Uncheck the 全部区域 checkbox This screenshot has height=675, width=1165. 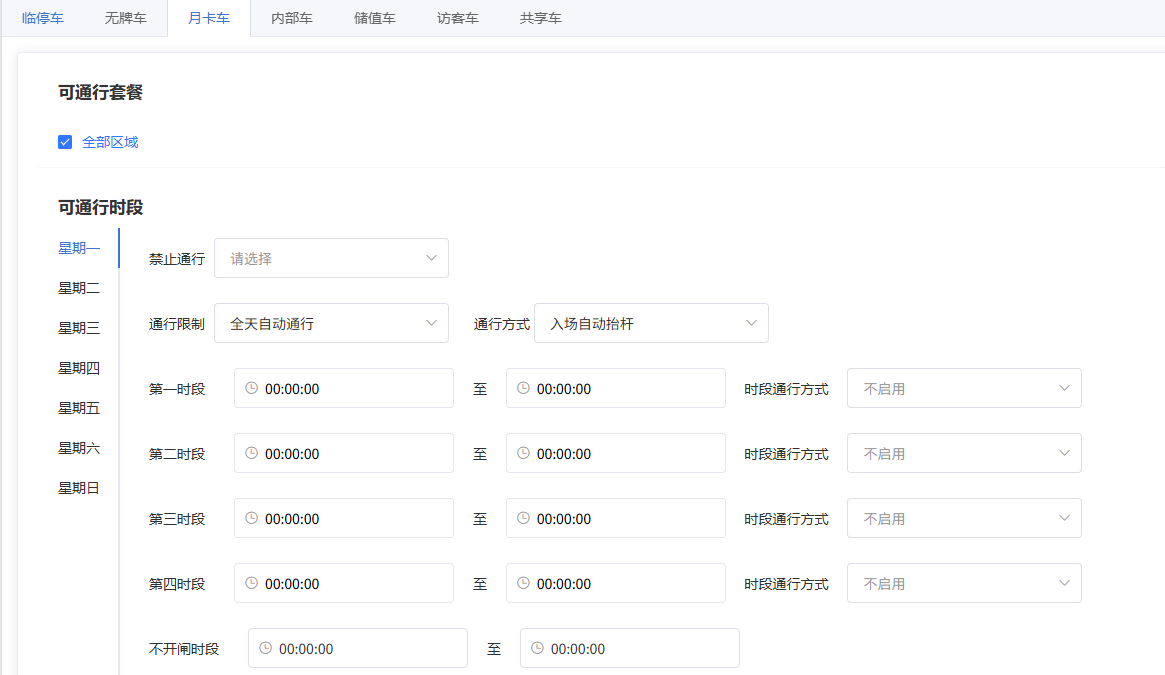tap(65, 142)
